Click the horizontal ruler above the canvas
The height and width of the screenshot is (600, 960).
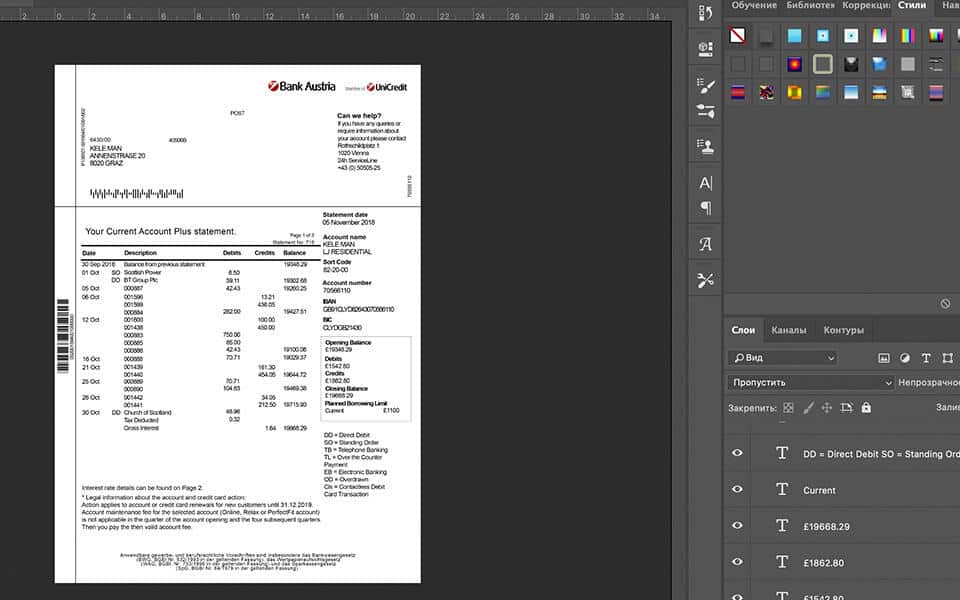pos(336,14)
